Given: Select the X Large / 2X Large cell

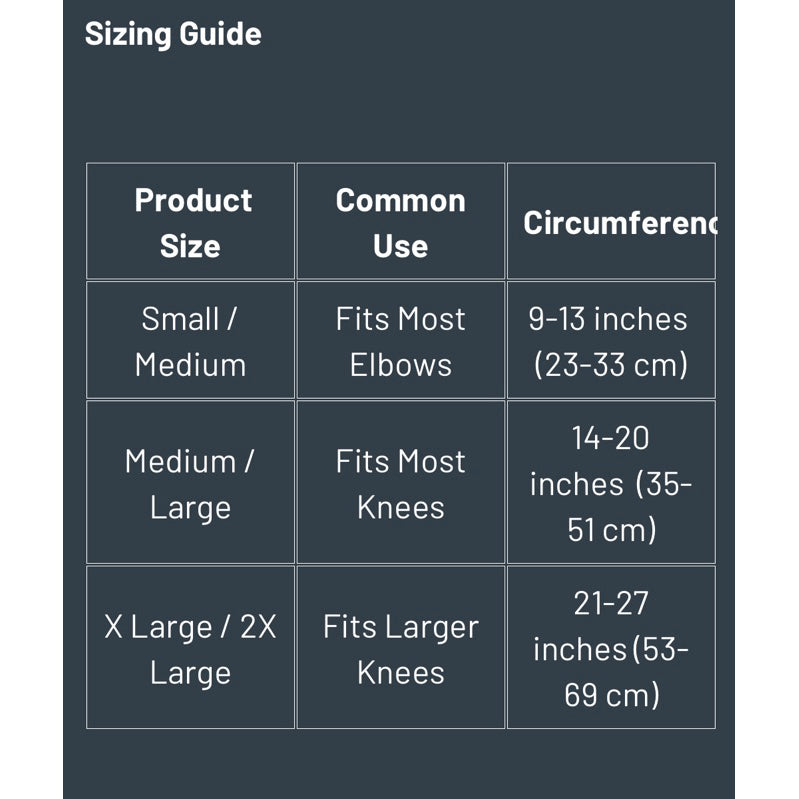Looking at the screenshot, I should (190, 649).
